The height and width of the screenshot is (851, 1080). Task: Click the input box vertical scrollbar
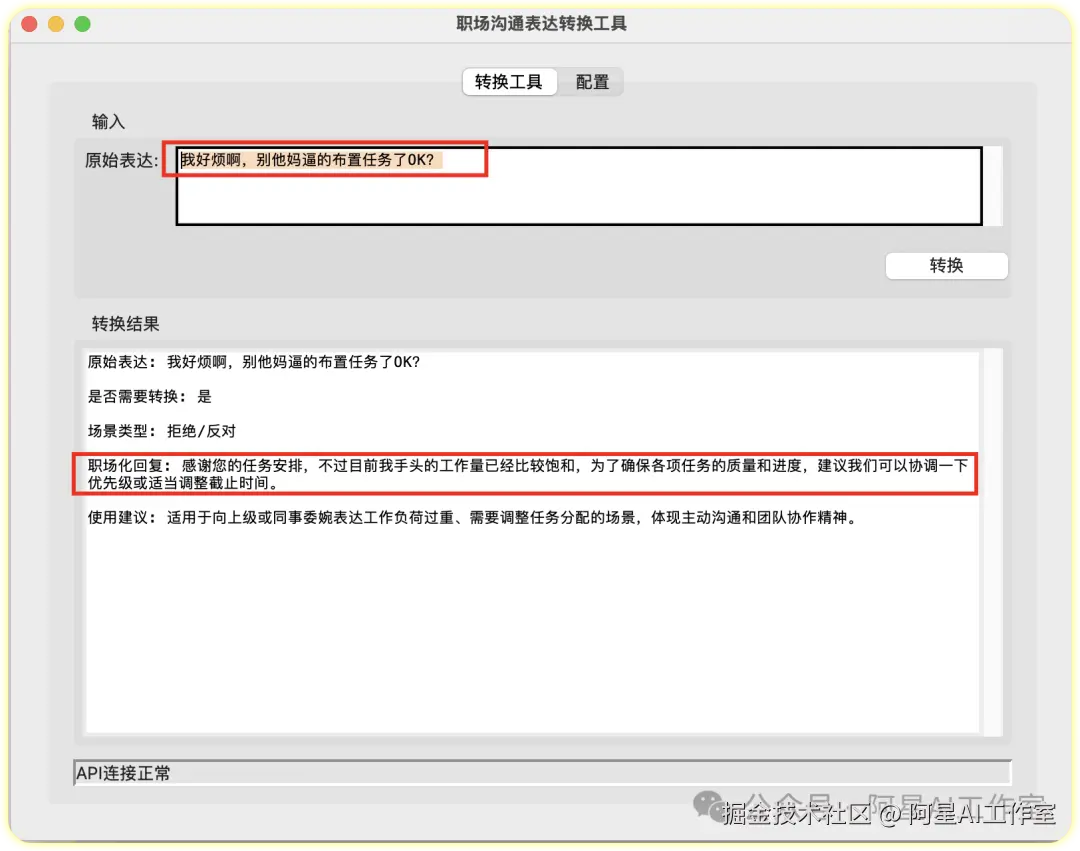click(x=993, y=186)
